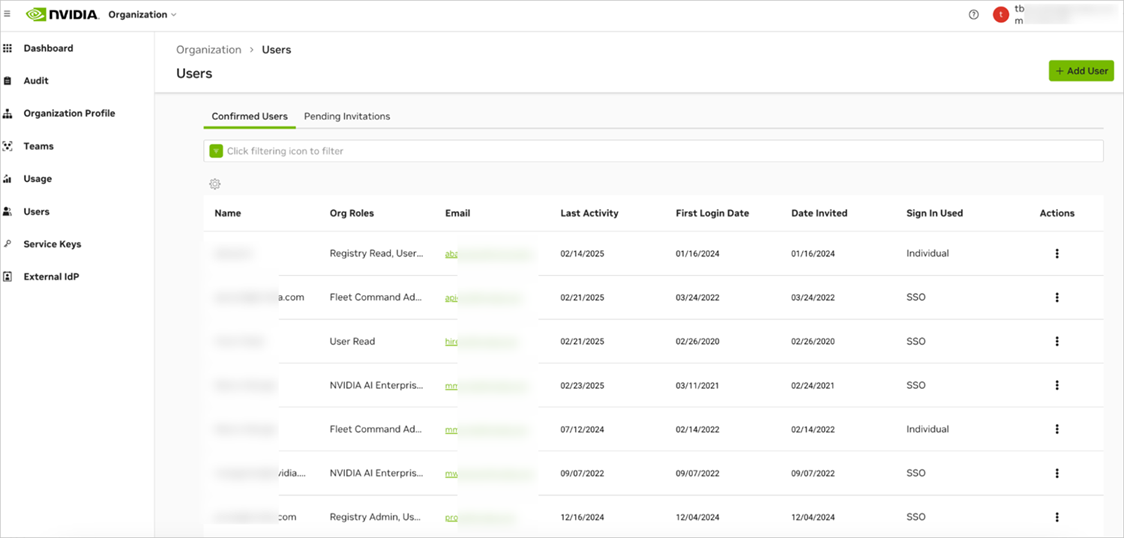Click the 'User Read' roles cell
Screen dimensions: 1124x538
pyautogui.click(x=352, y=341)
